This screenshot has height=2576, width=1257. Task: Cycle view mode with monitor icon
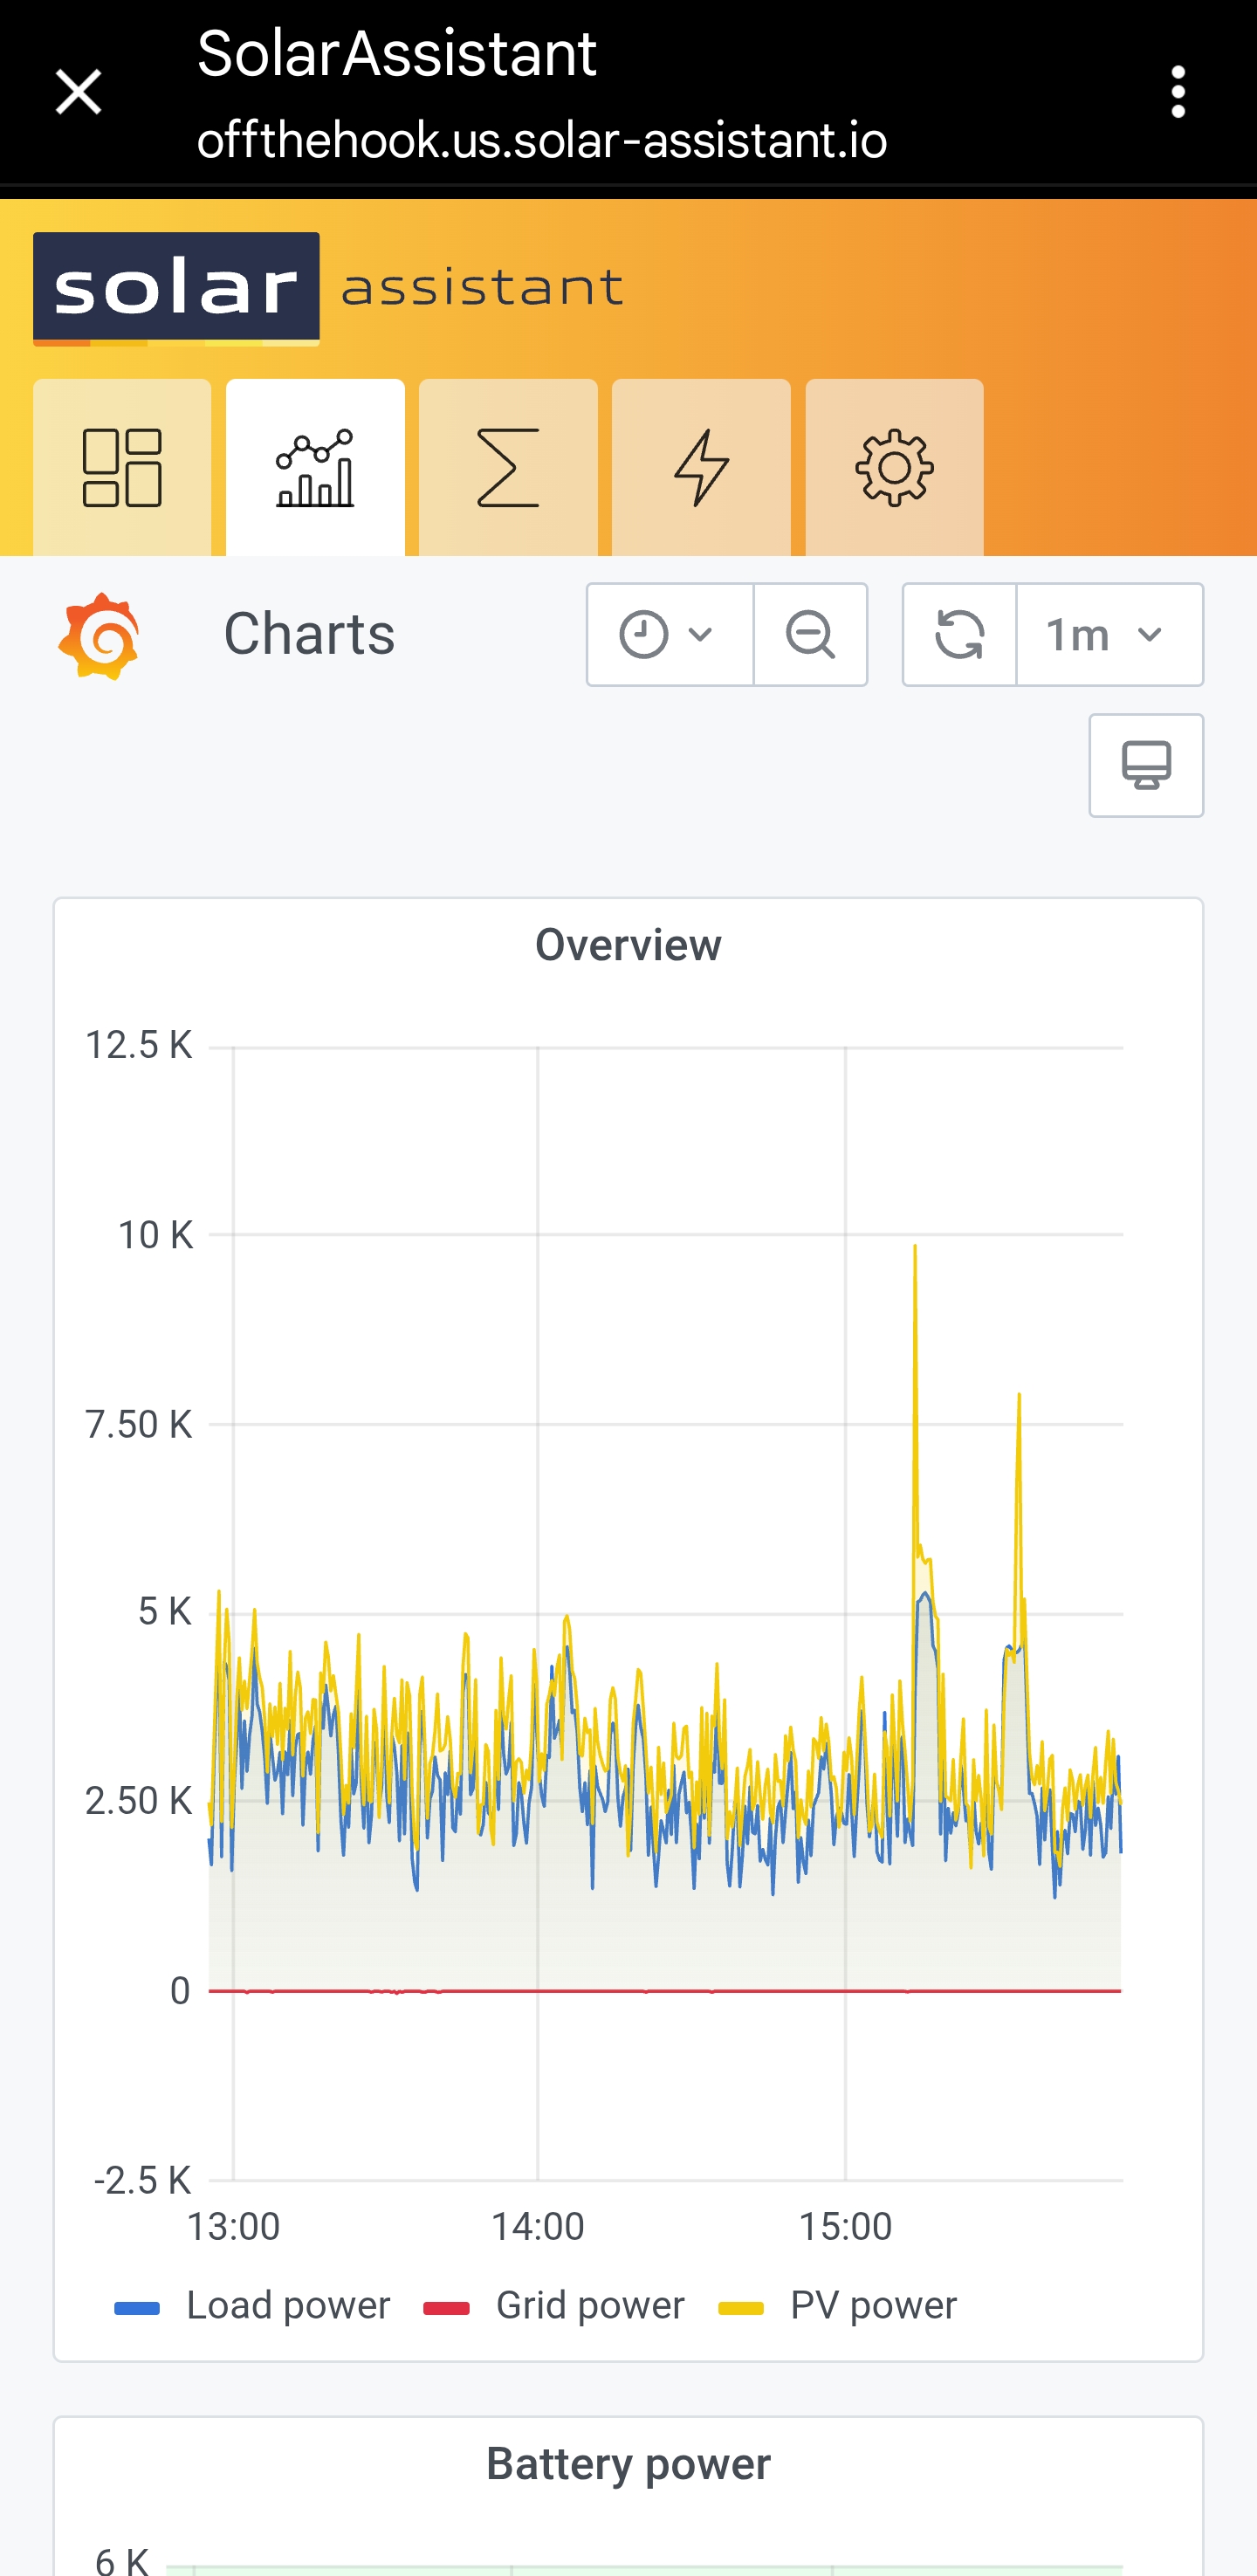pos(1146,766)
